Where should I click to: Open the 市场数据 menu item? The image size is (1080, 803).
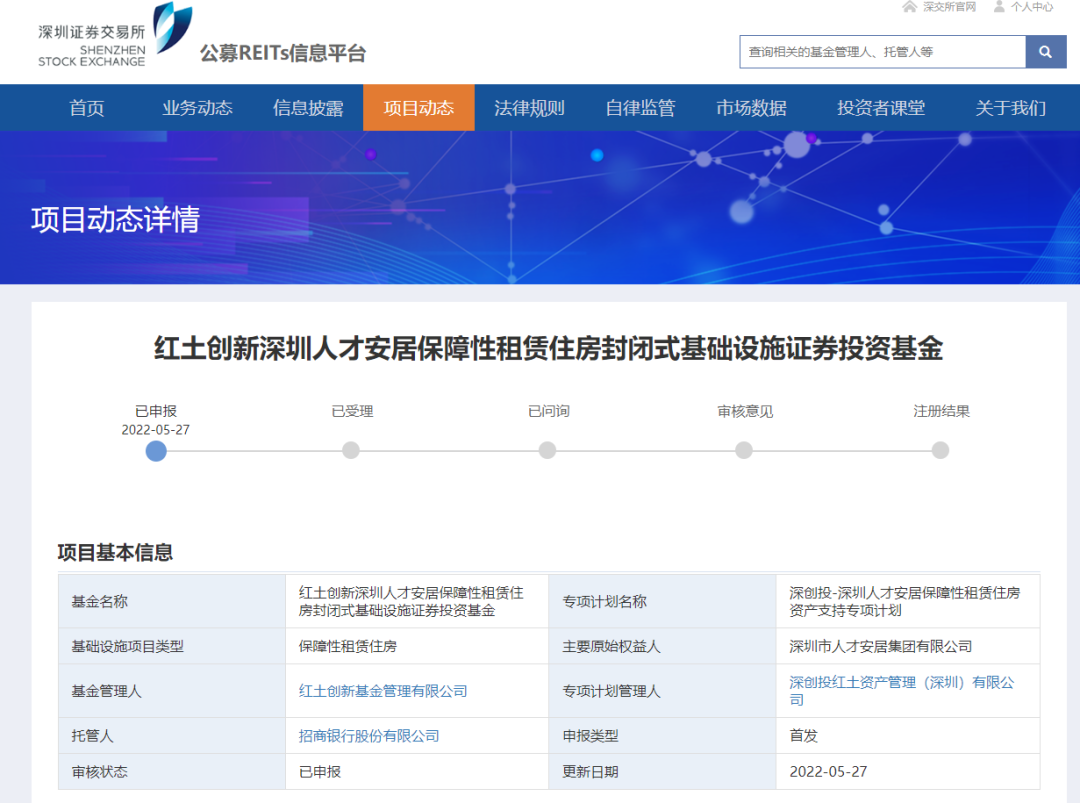pos(751,107)
